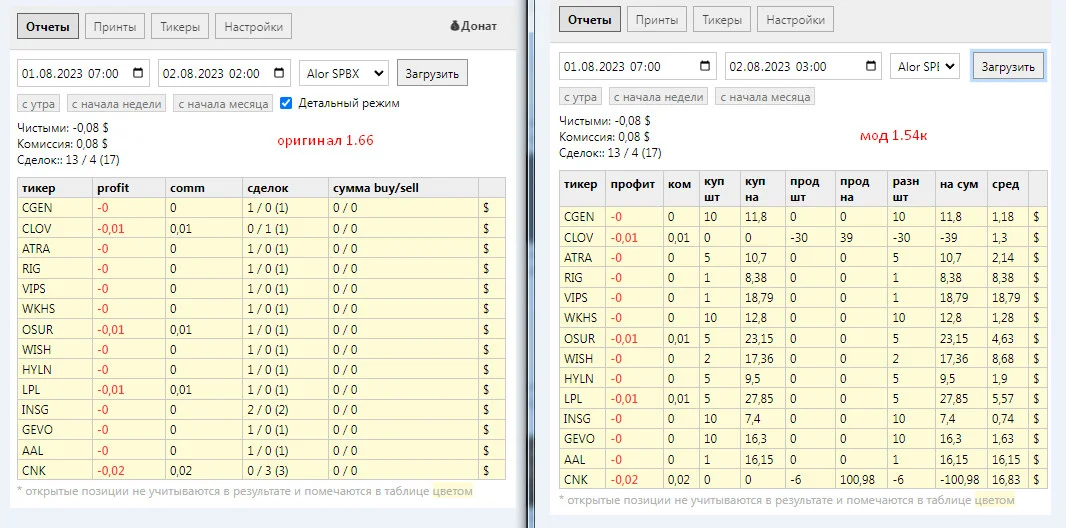Click the Донат money bag icon
1066x528 pixels.
455,27
